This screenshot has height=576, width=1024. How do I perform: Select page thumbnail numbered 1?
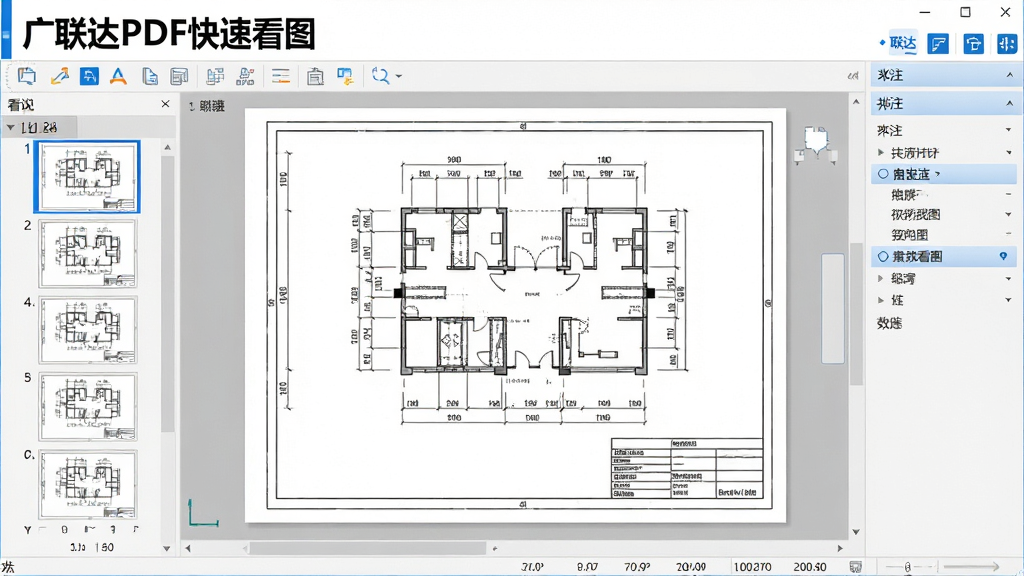click(x=87, y=177)
